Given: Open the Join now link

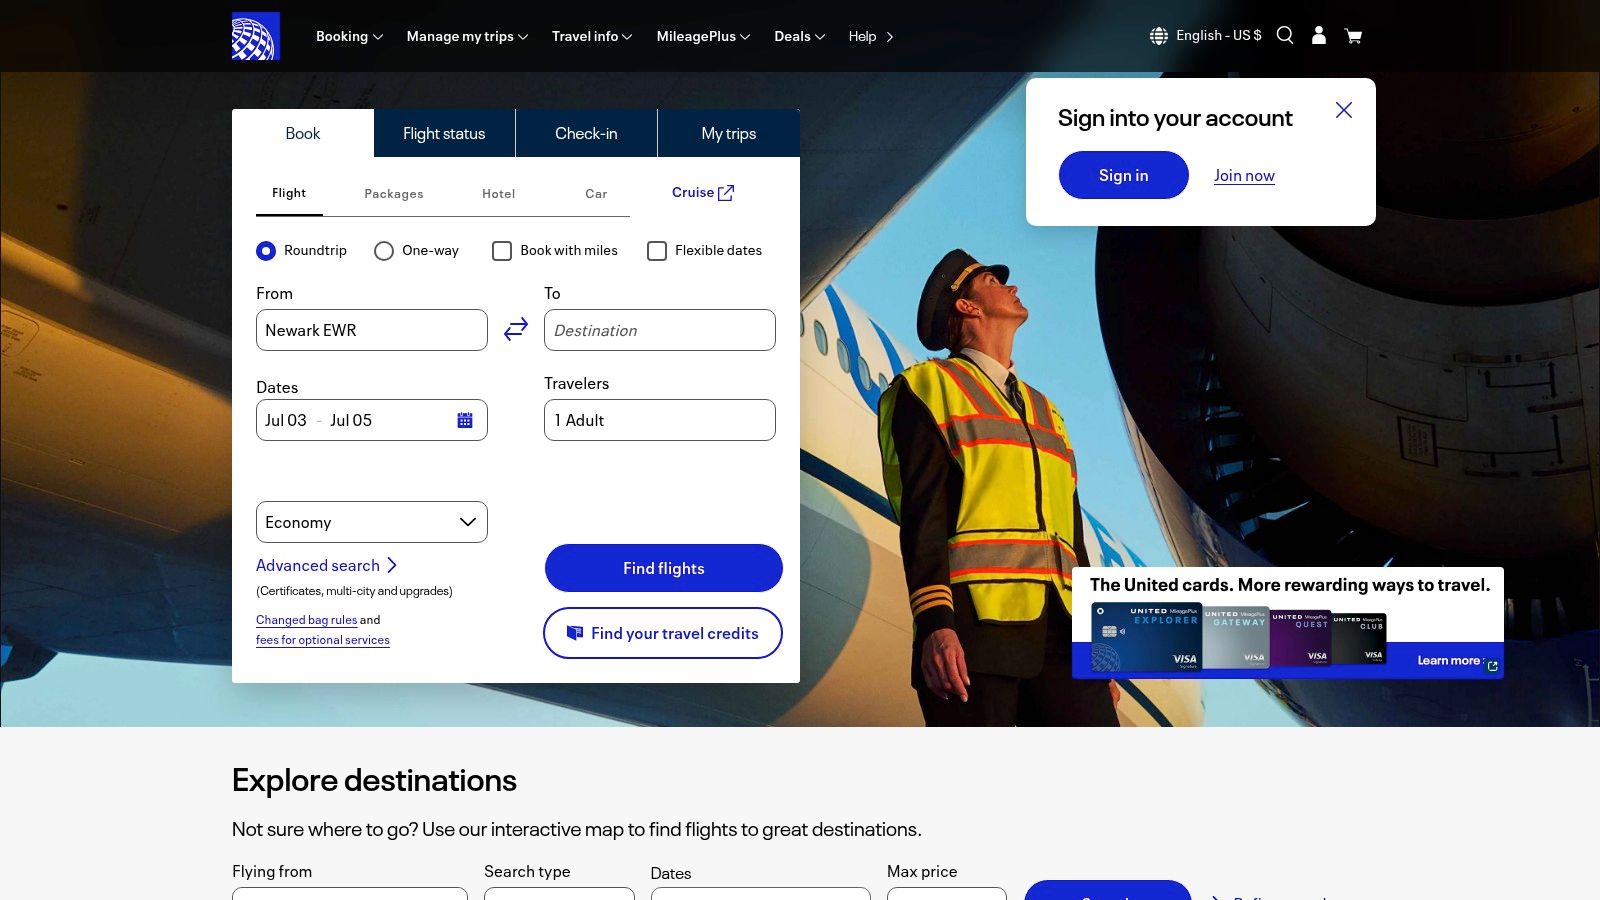Looking at the screenshot, I should tap(1244, 176).
